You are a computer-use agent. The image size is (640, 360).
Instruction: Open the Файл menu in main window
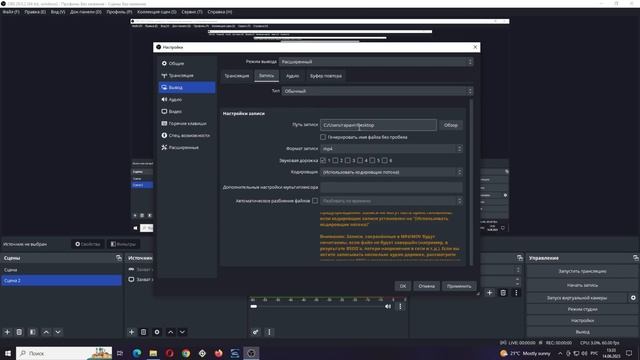pyautogui.click(x=11, y=12)
